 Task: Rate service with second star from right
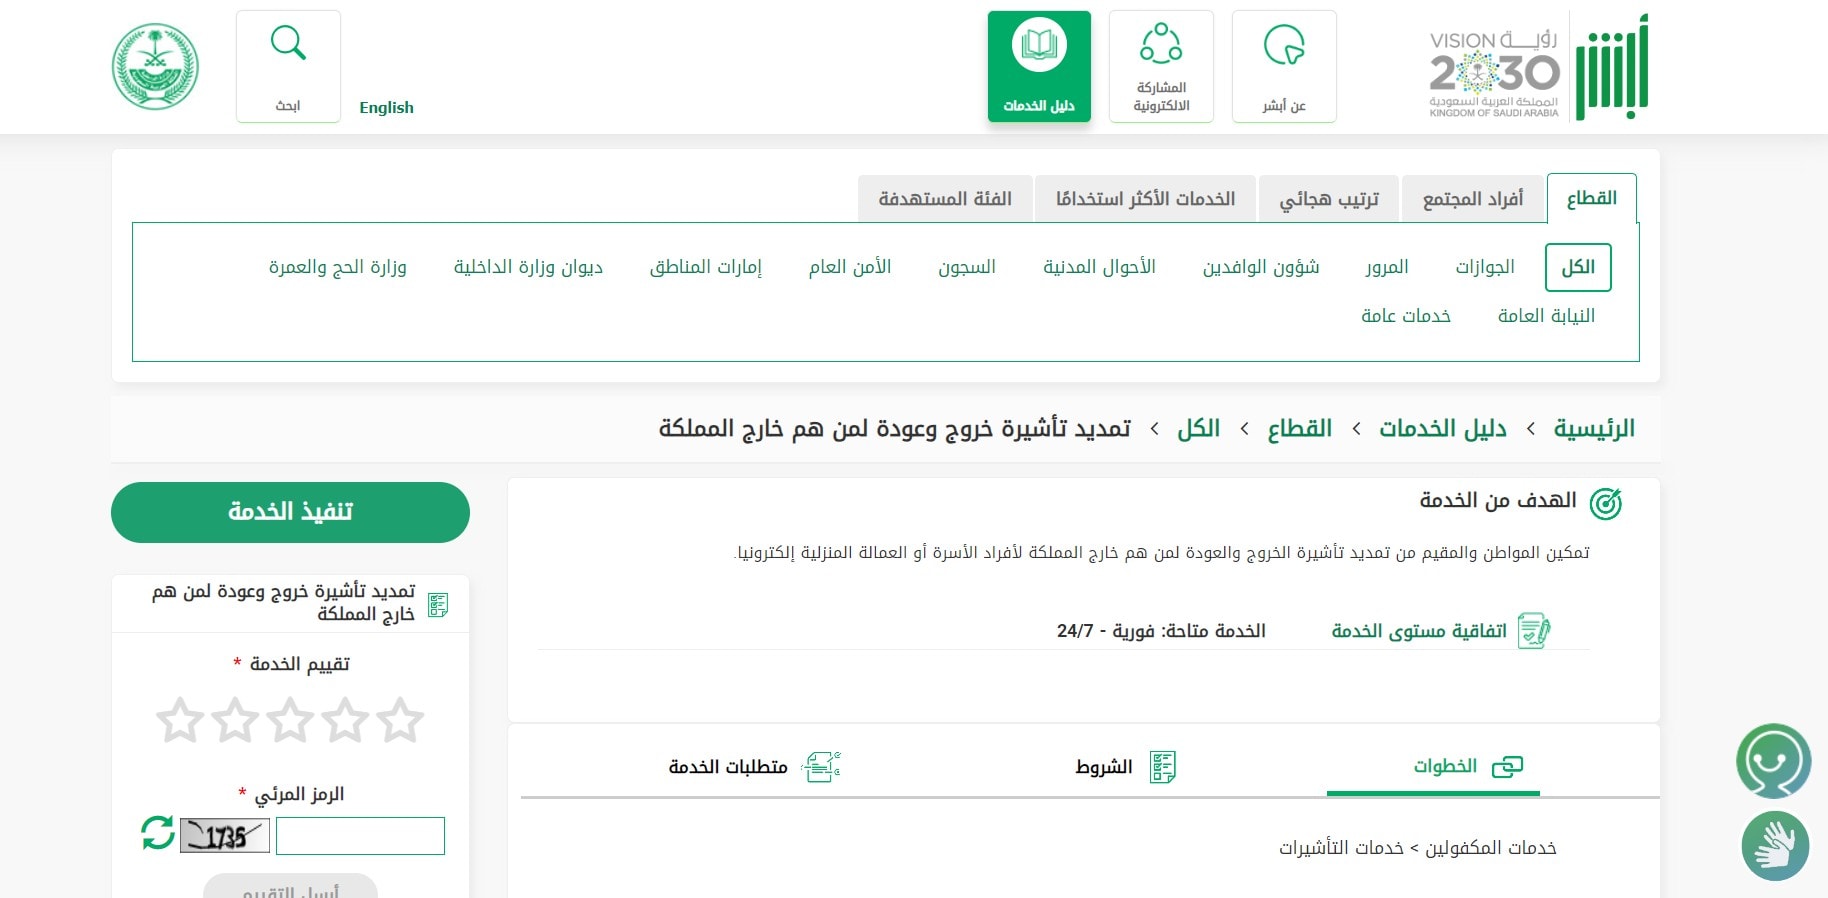pos(345,720)
